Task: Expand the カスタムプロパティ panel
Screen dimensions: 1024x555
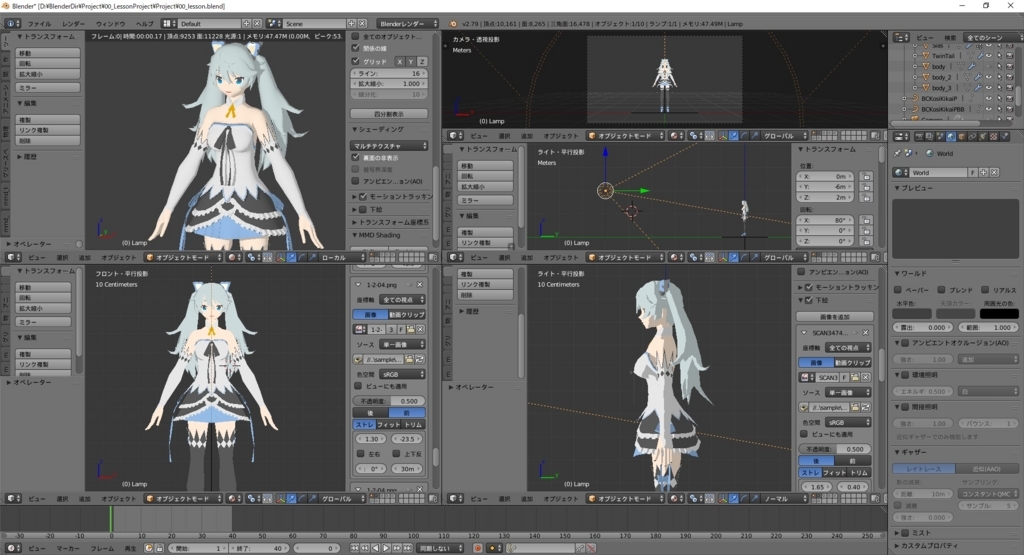Action: 927,545
